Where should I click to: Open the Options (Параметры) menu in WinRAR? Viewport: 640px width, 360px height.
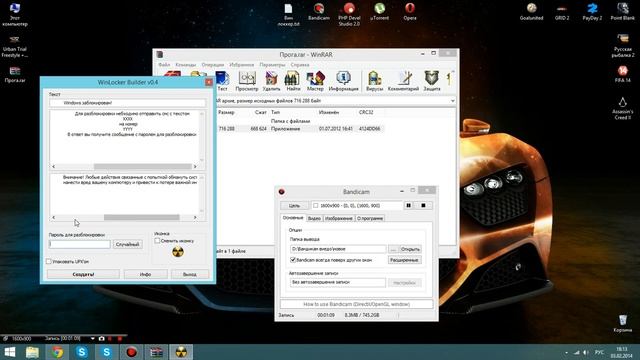[272, 64]
